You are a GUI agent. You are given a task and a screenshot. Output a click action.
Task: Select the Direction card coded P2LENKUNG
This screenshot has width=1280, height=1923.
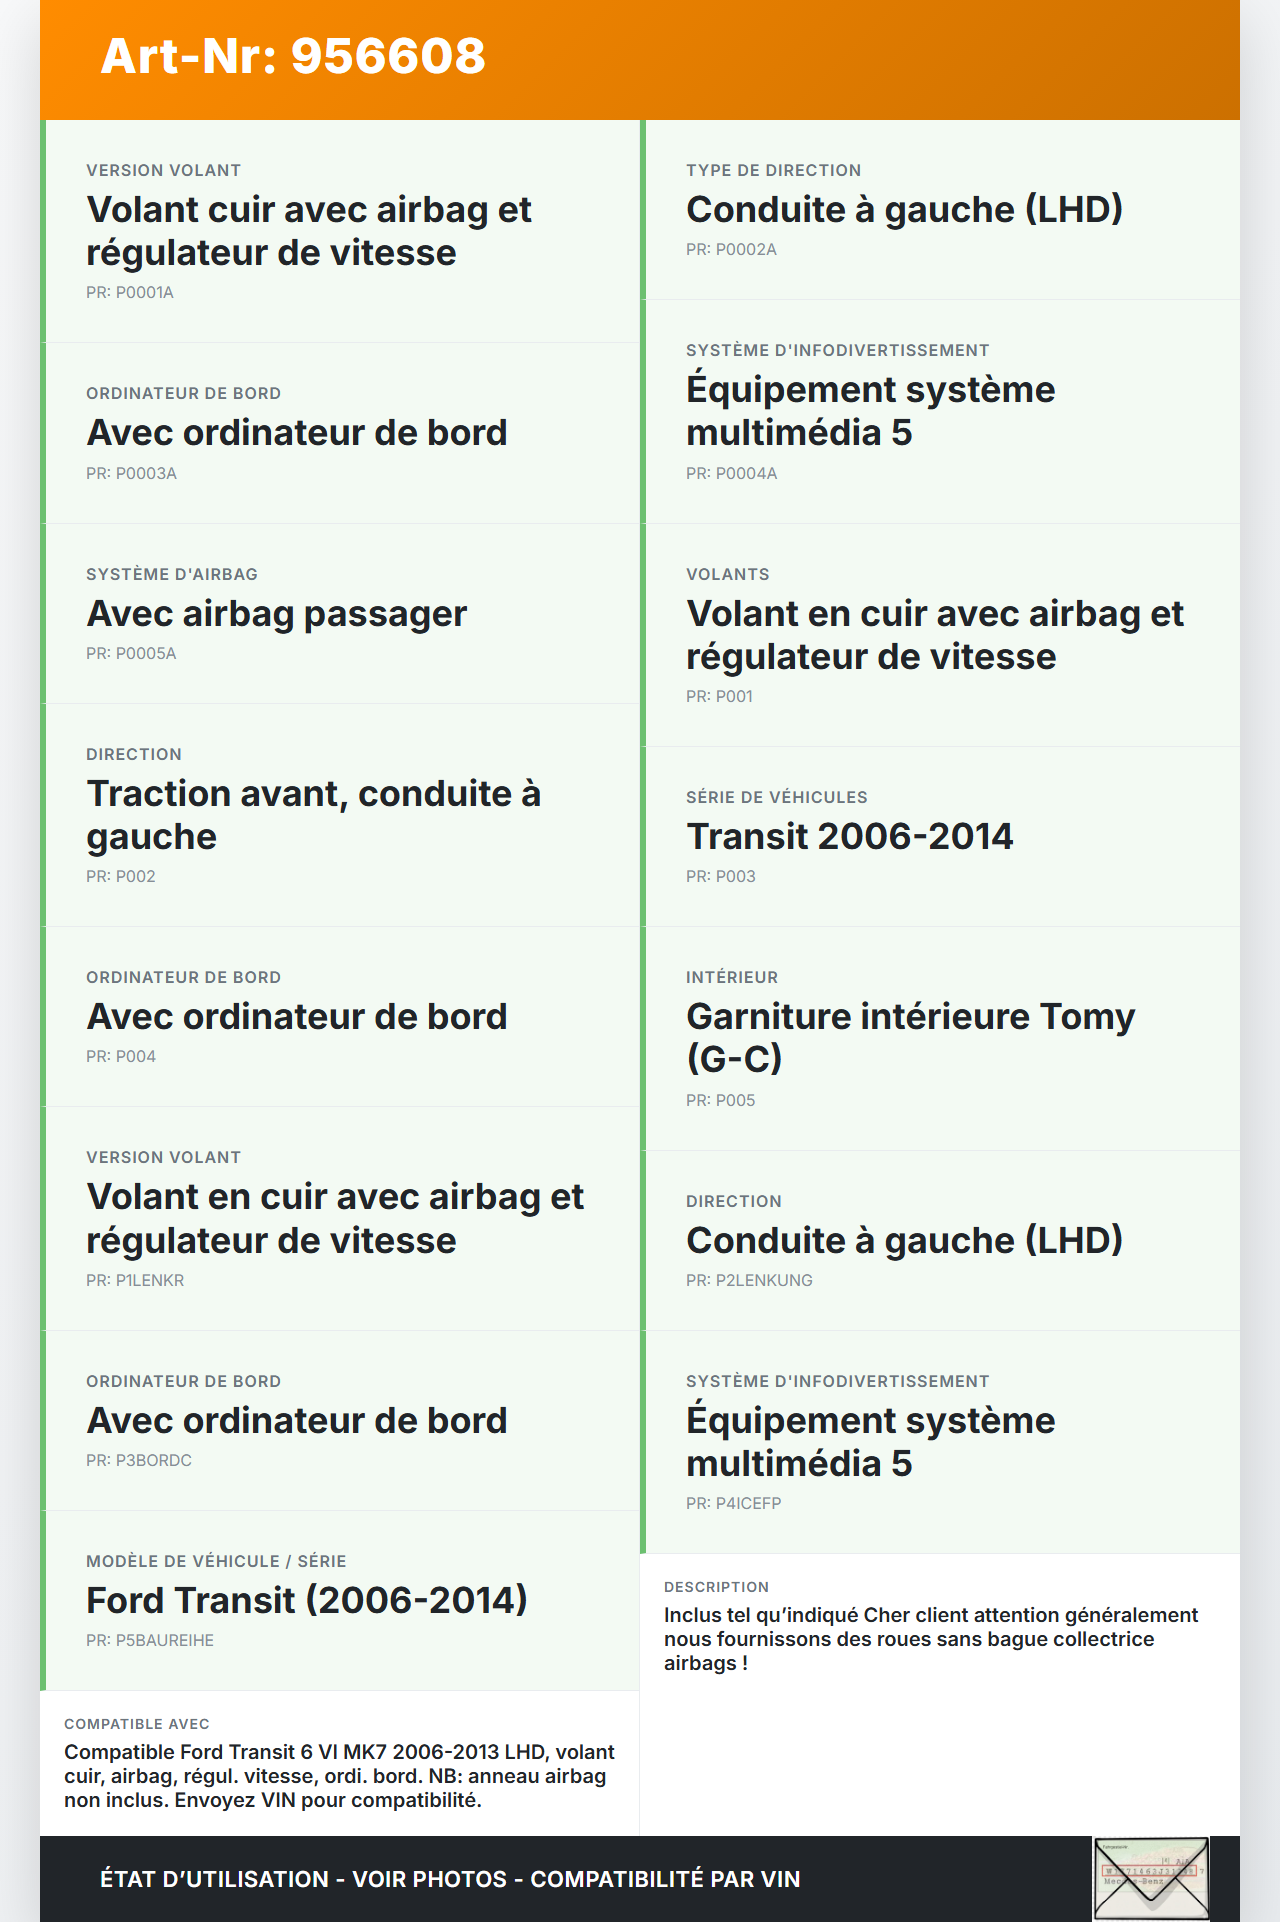(x=940, y=1240)
